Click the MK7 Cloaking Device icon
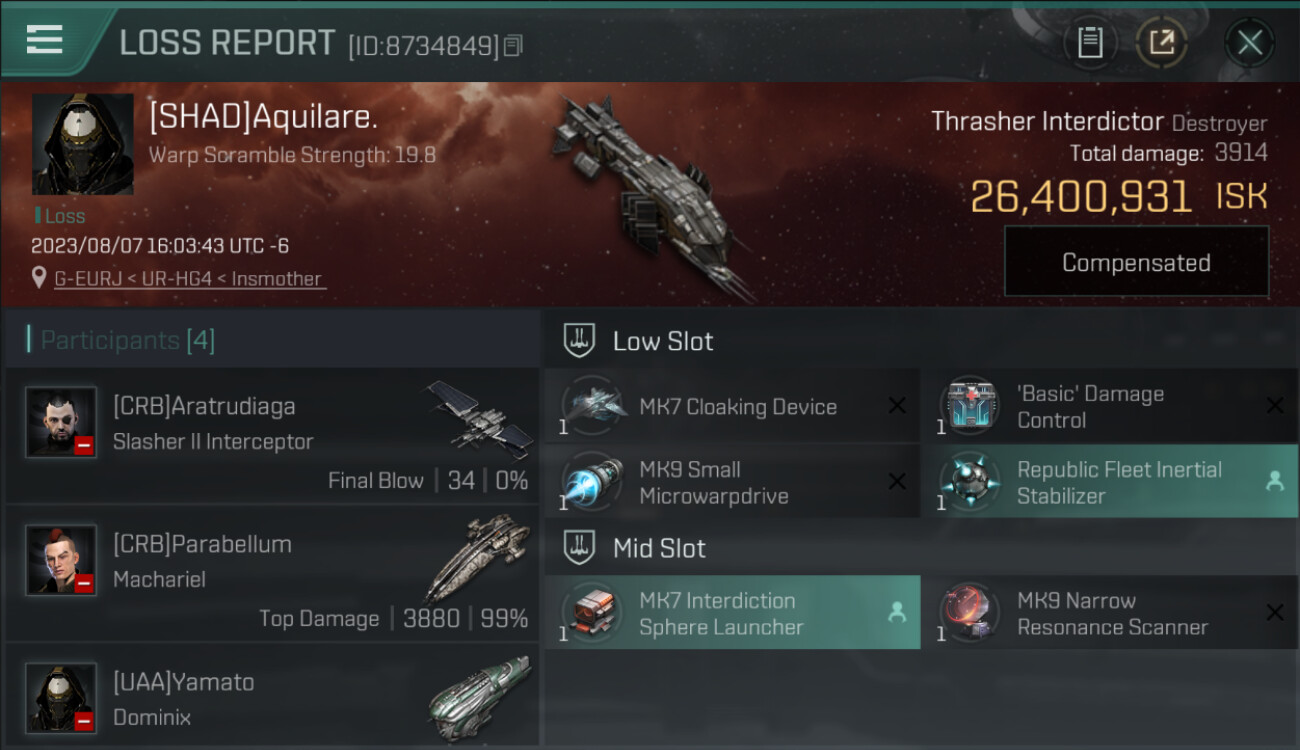 pyautogui.click(x=593, y=406)
